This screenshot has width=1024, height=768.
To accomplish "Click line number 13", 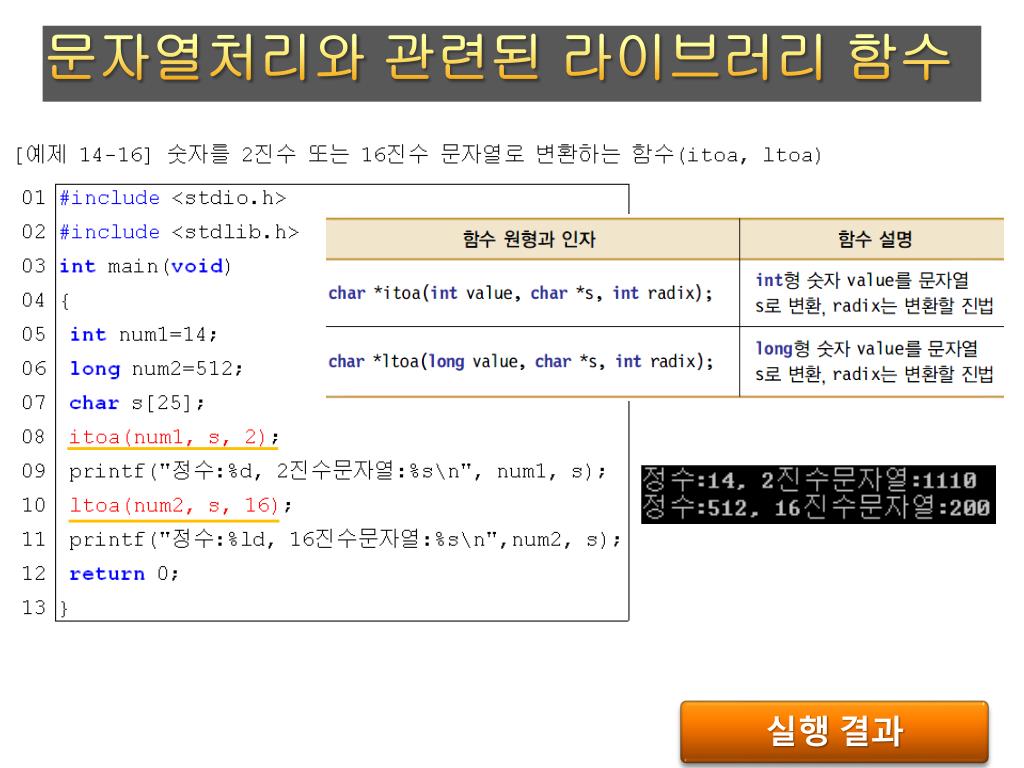I will point(33,608).
